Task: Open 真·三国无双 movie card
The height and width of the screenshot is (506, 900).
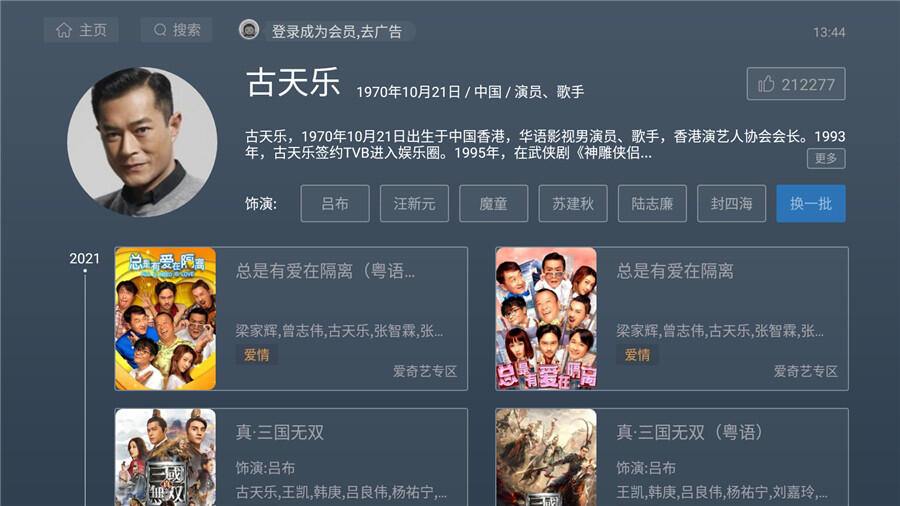Action: coord(291,457)
